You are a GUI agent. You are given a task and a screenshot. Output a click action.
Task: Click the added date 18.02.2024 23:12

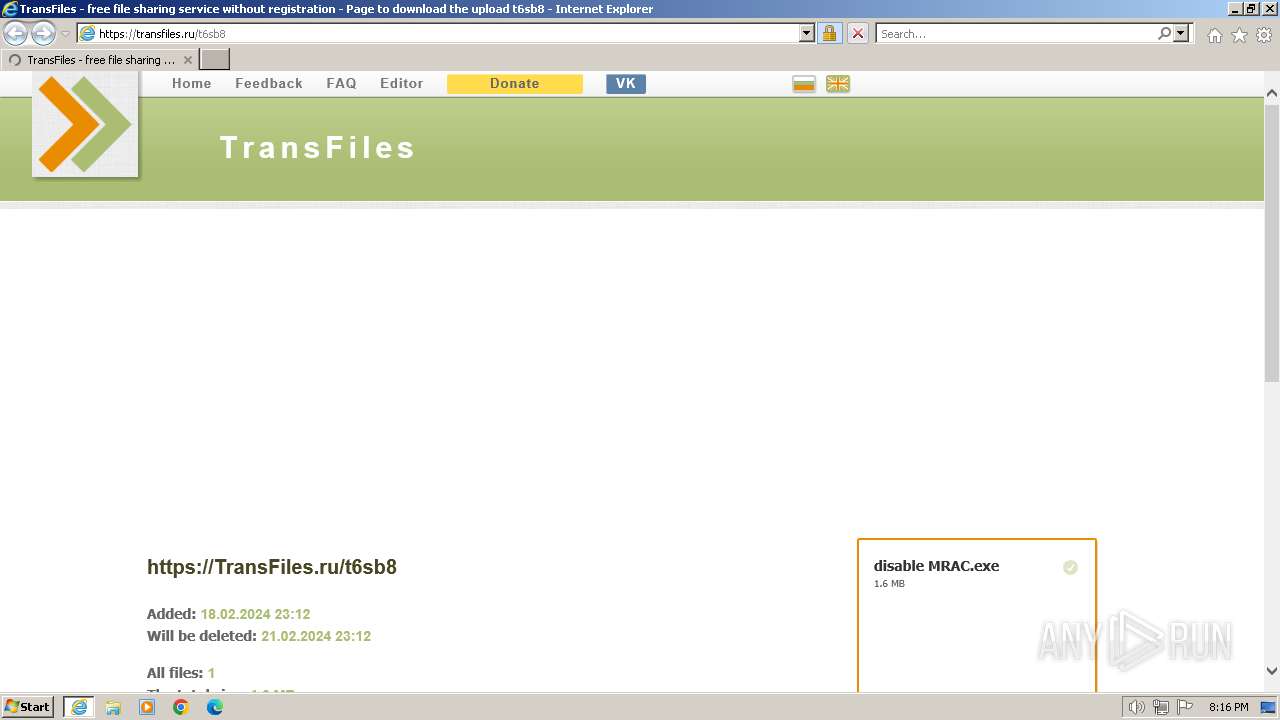point(255,614)
